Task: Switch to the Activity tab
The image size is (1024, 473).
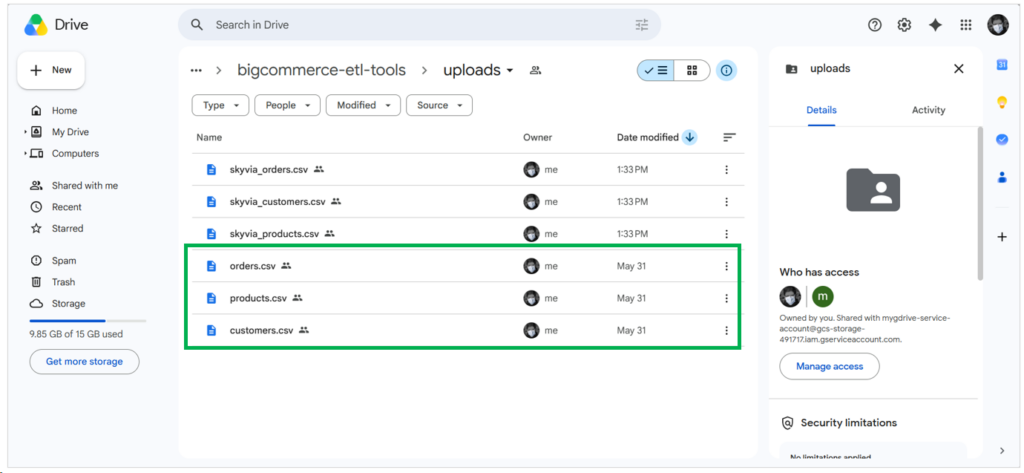Action: click(x=929, y=110)
